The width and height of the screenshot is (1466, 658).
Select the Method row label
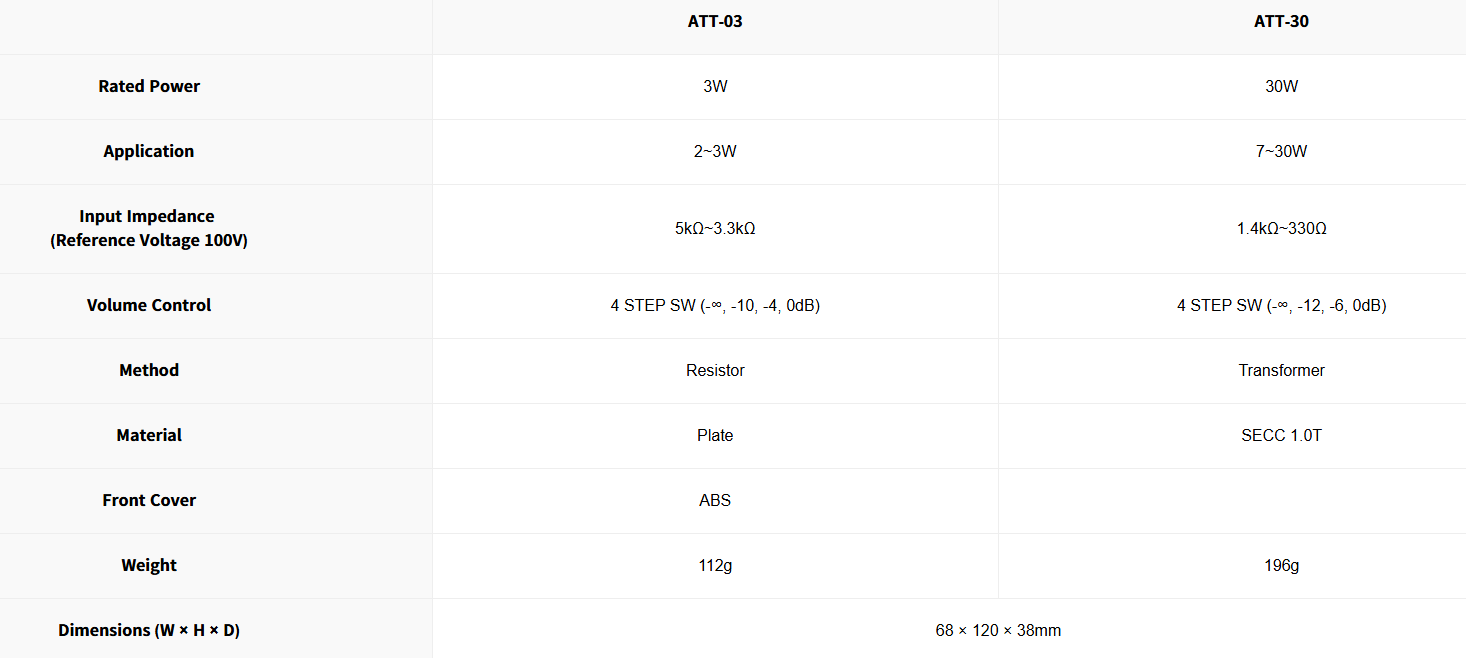coord(149,370)
